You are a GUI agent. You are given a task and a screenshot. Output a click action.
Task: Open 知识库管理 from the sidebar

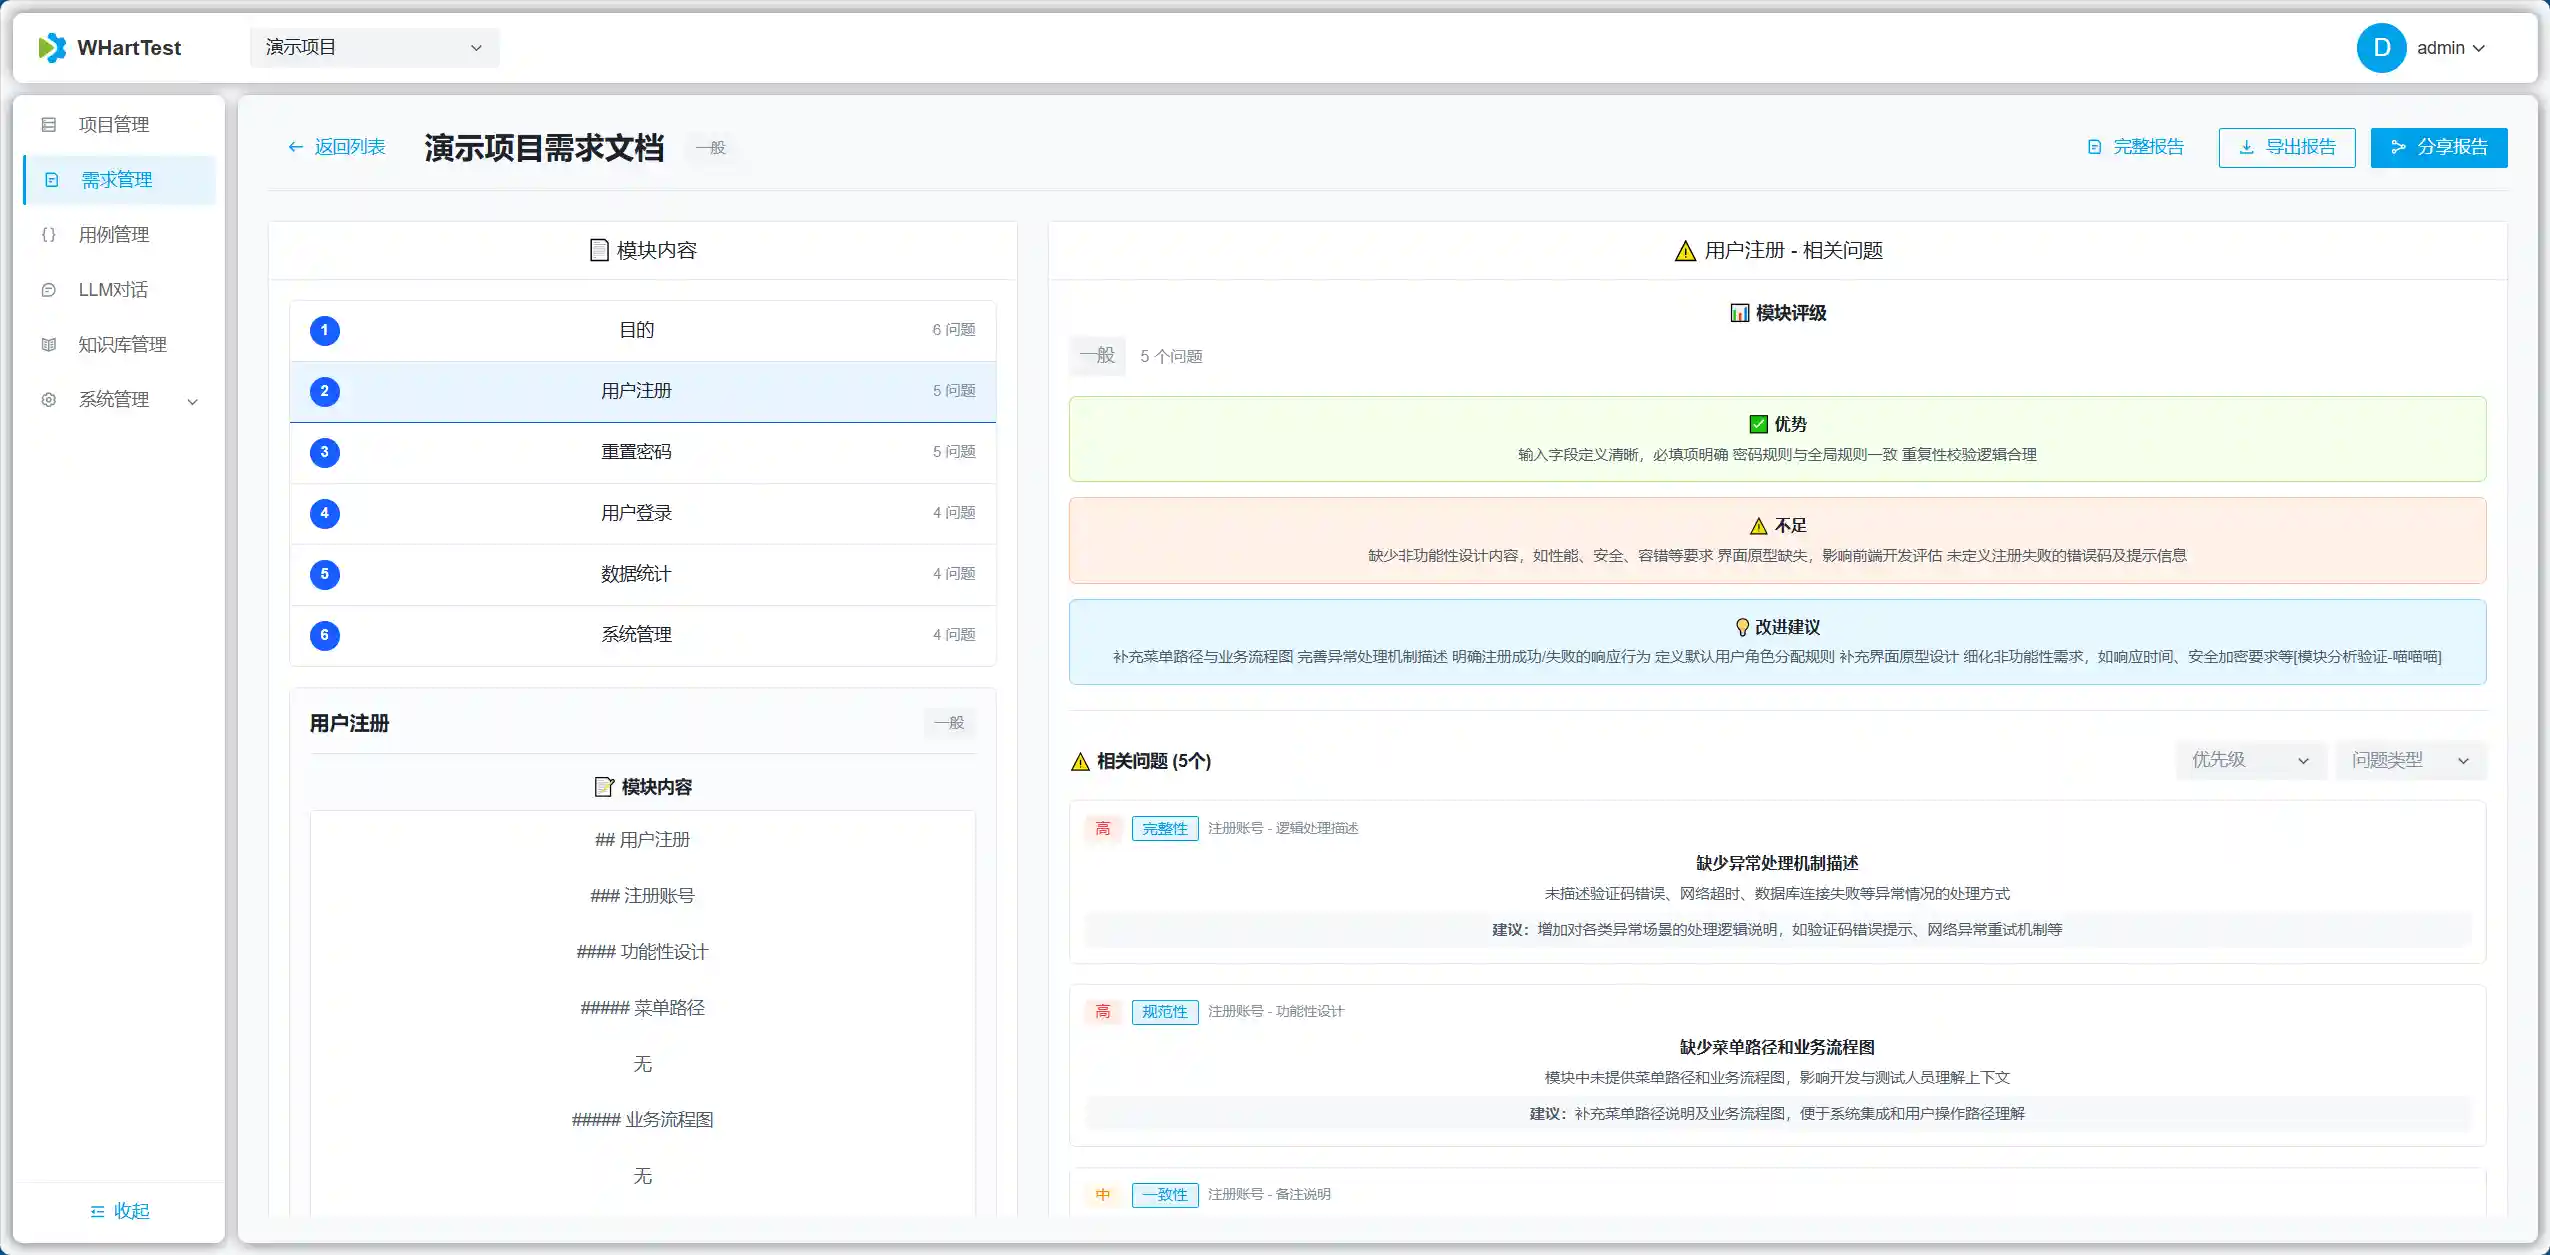click(122, 345)
